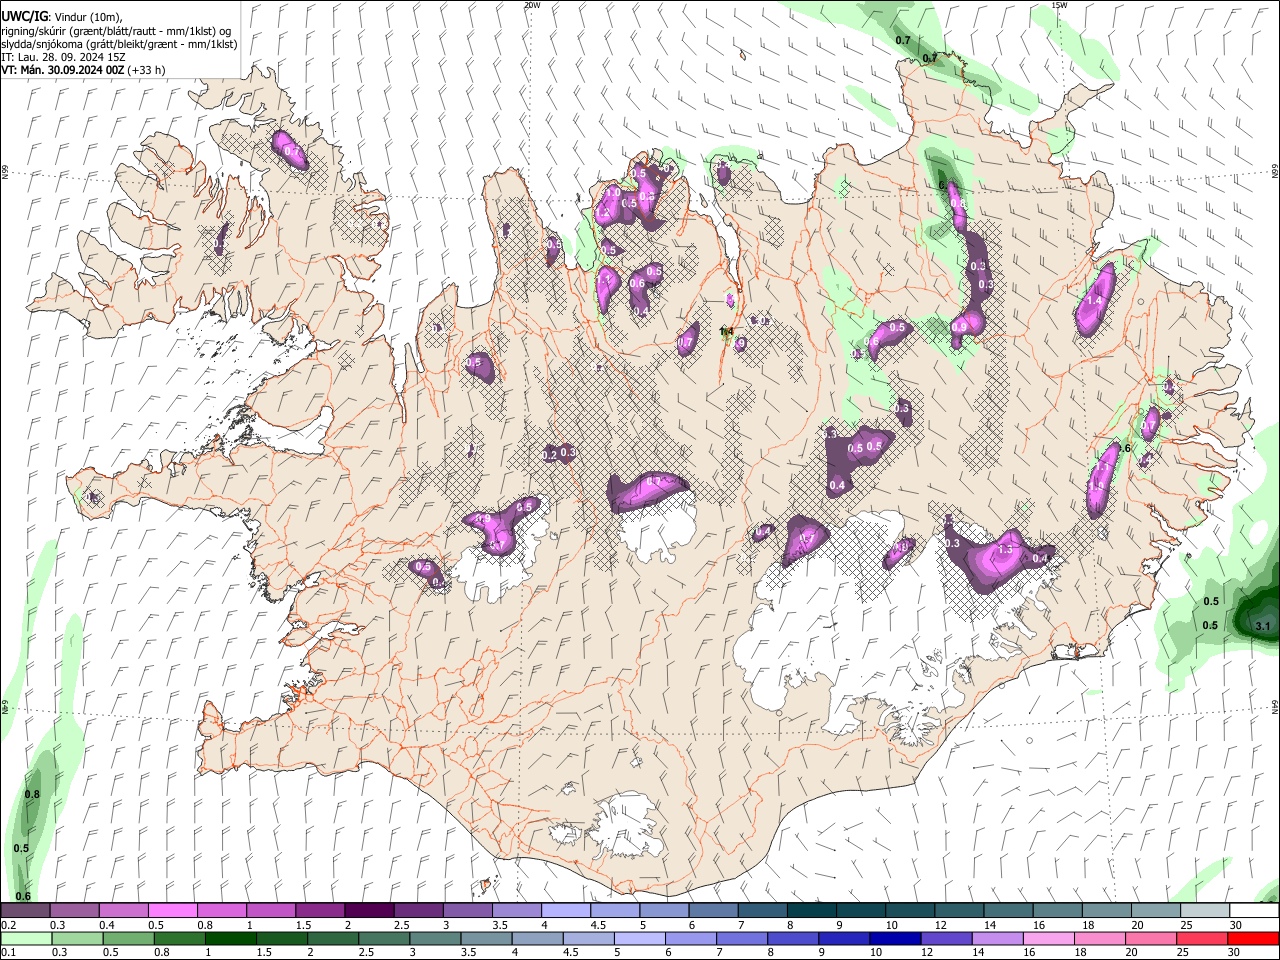Image resolution: width=1280 pixels, height=960 pixels.
Task: Click the 'slydda/snjókoma' legend description line
Action: click(x=119, y=44)
